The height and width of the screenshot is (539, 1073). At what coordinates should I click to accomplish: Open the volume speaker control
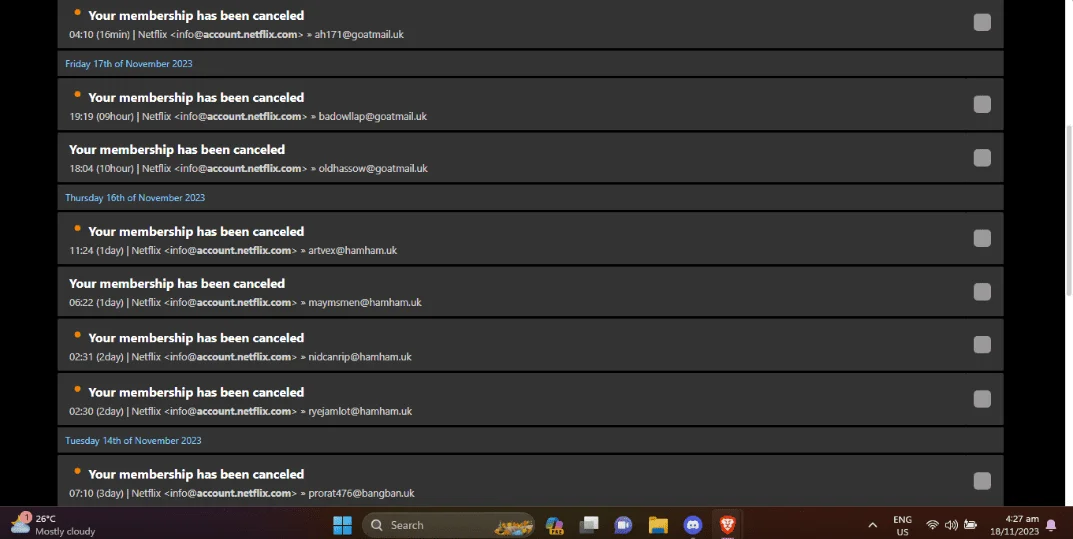951,525
